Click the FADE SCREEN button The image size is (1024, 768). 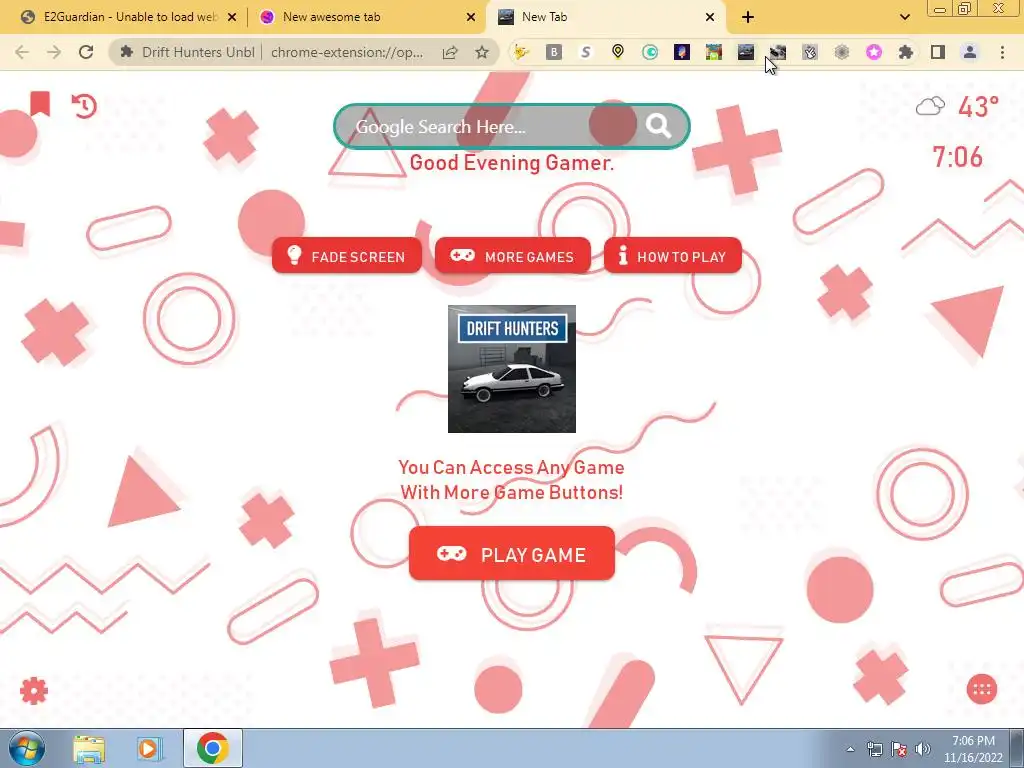[x=347, y=256]
